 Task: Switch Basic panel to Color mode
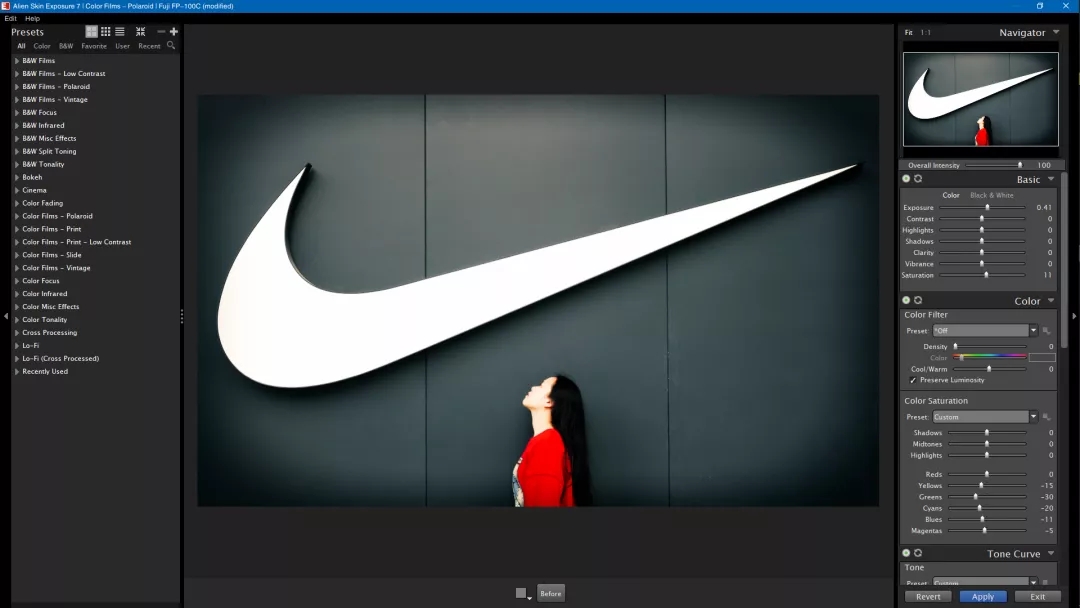click(x=951, y=196)
